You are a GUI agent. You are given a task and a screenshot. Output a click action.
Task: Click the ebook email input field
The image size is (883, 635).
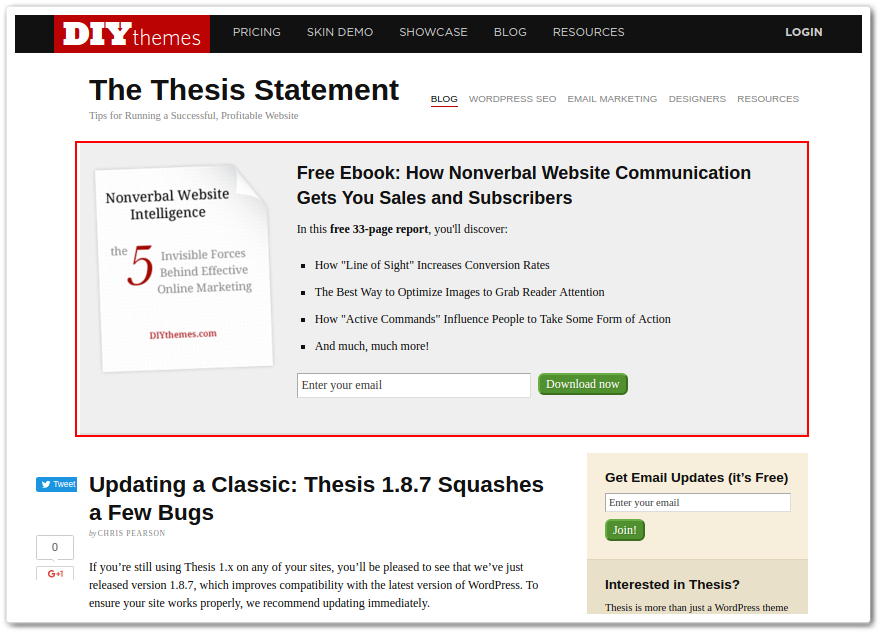pyautogui.click(x=413, y=385)
